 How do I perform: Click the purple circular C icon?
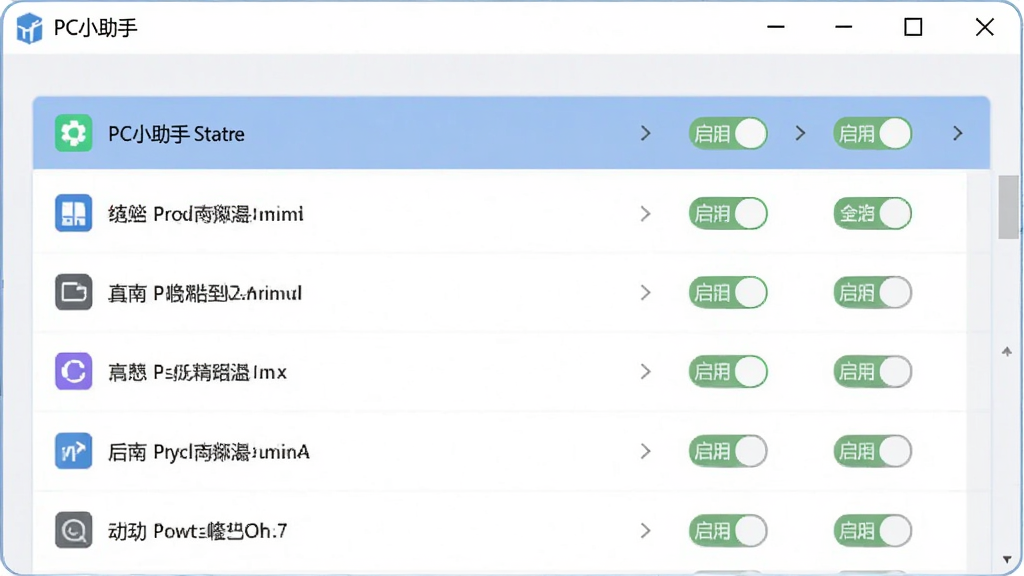tap(73, 372)
